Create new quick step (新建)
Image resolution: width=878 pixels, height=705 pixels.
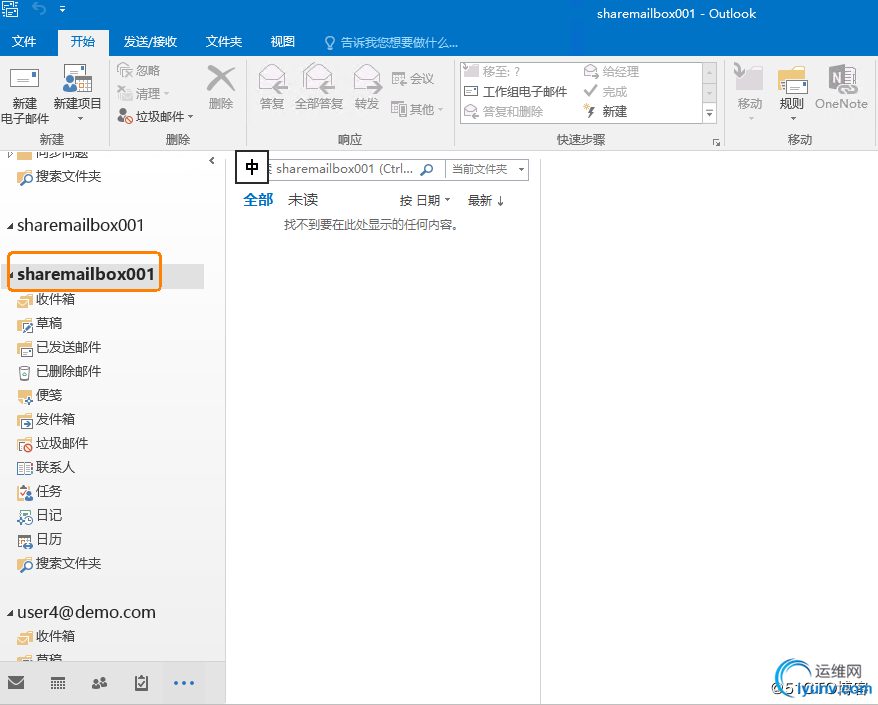(605, 111)
